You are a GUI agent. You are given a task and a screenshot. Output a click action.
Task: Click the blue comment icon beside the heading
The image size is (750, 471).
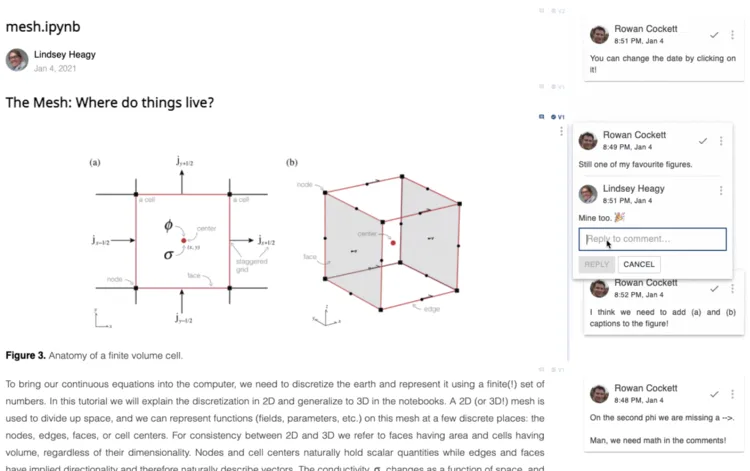coord(542,117)
